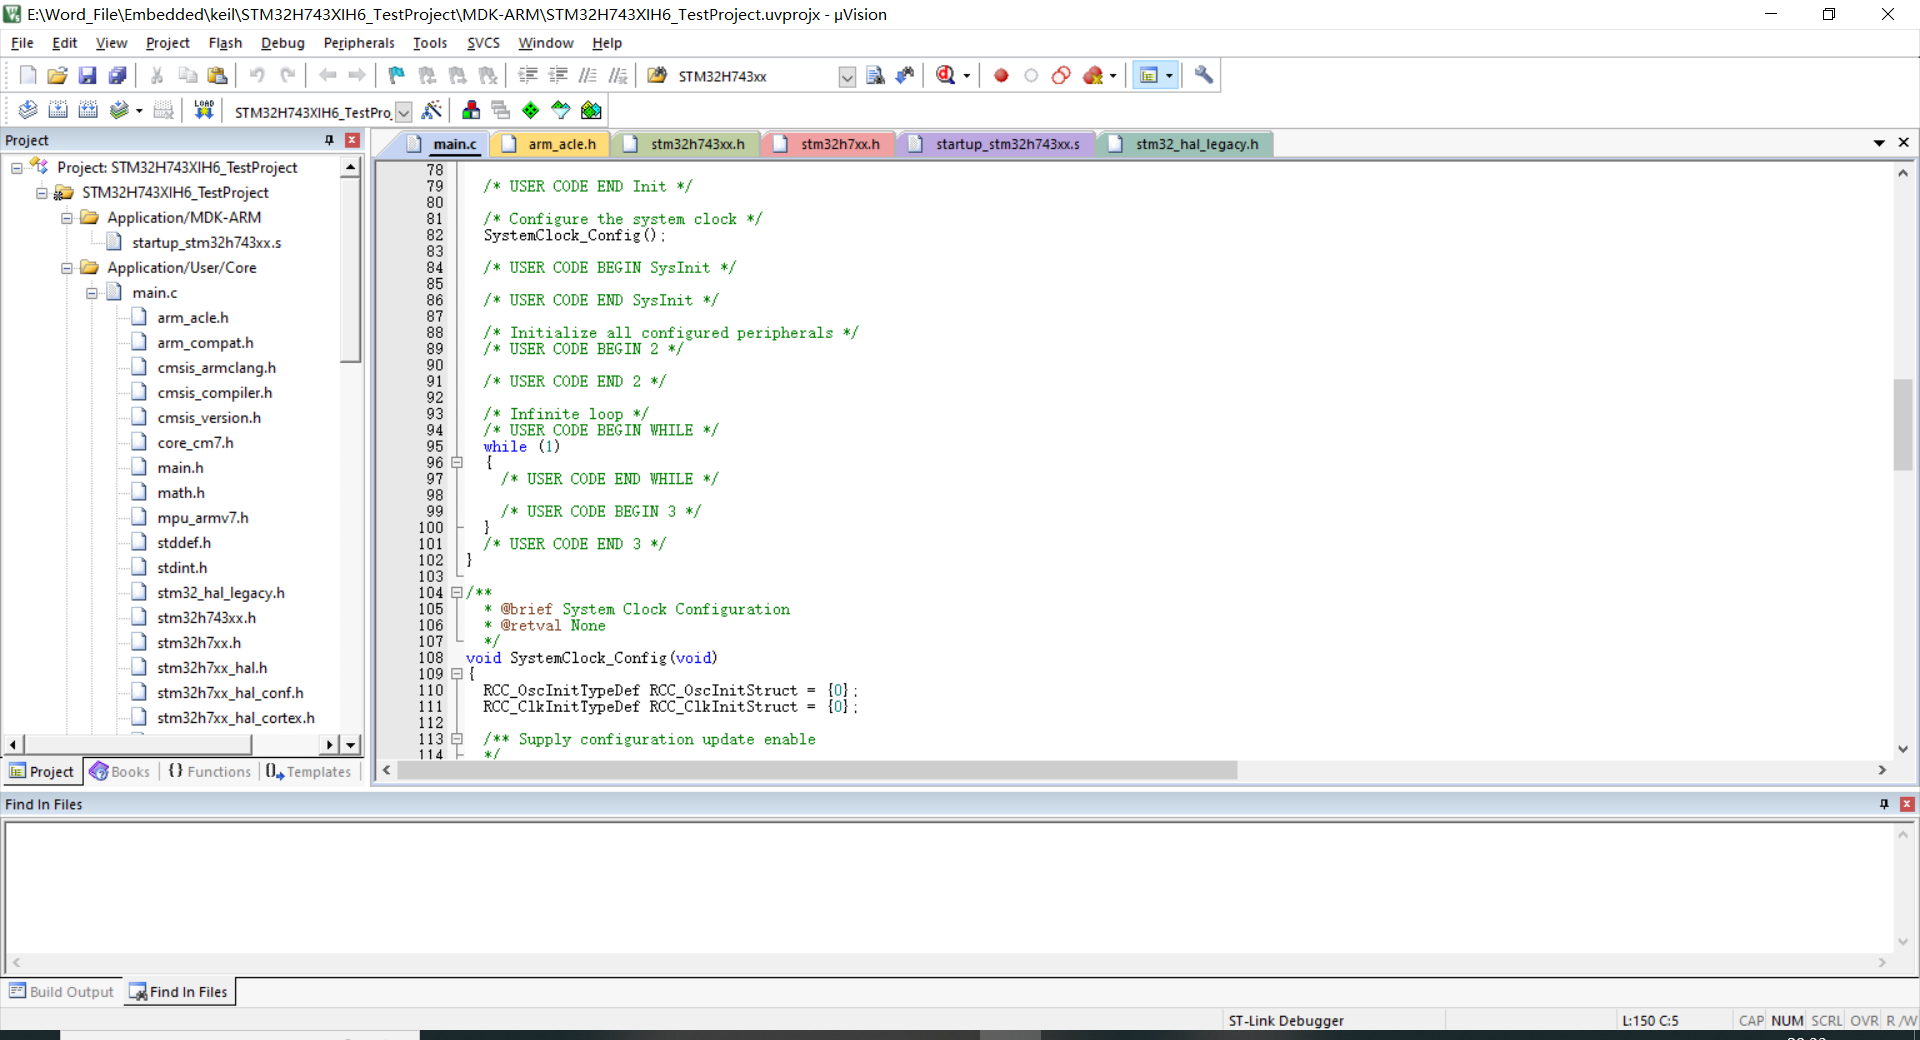Open the Pack Installer icon
1920x1040 pixels.
pos(591,110)
